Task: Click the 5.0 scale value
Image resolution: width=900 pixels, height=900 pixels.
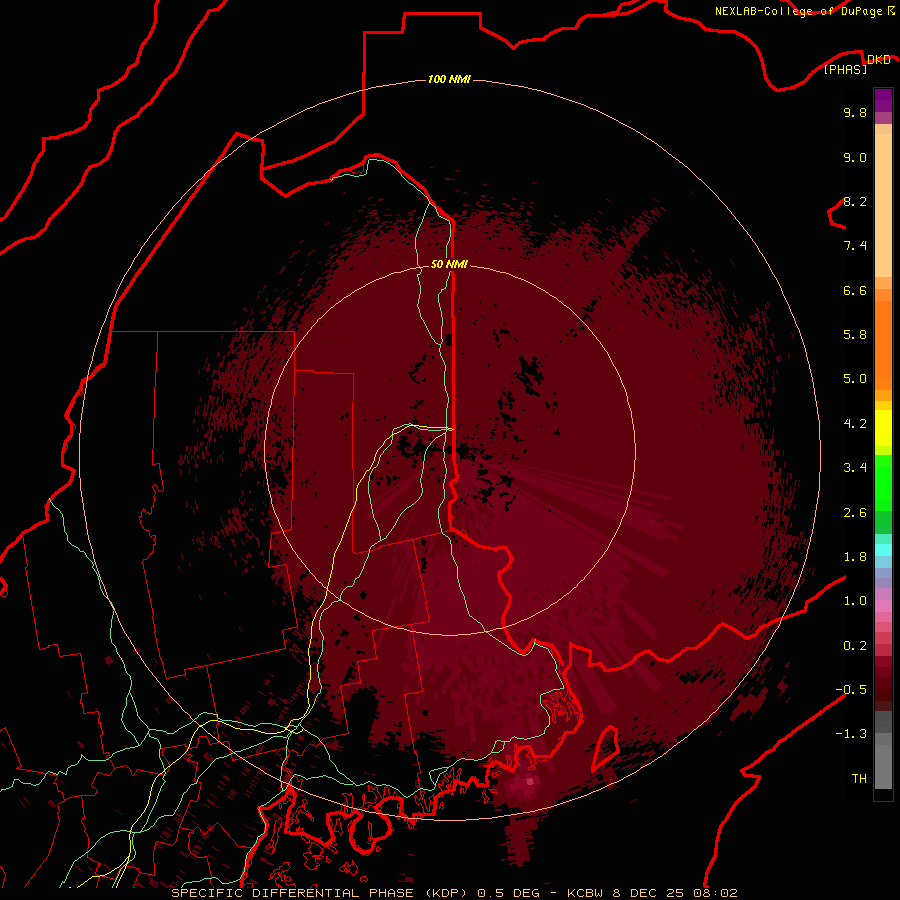Action: click(x=855, y=379)
